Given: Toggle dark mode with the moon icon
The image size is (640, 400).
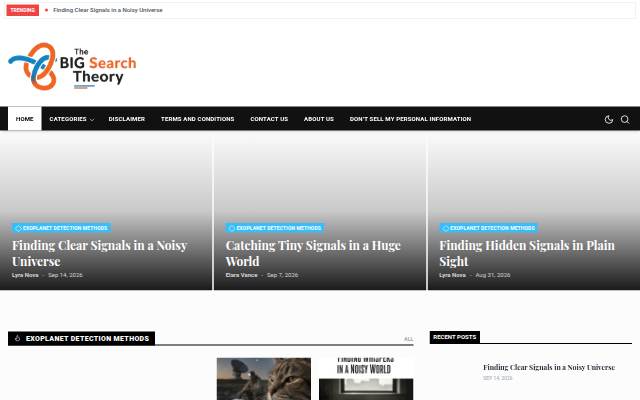Looking at the screenshot, I should tap(609, 119).
